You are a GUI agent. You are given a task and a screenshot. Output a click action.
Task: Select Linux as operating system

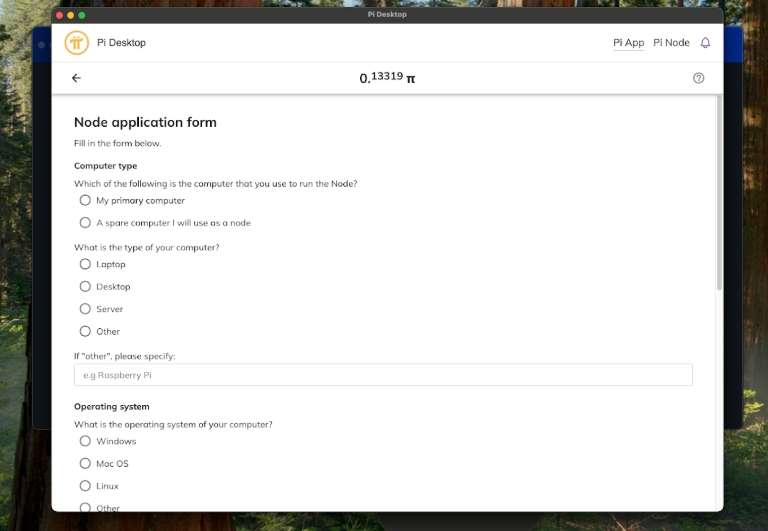point(85,486)
